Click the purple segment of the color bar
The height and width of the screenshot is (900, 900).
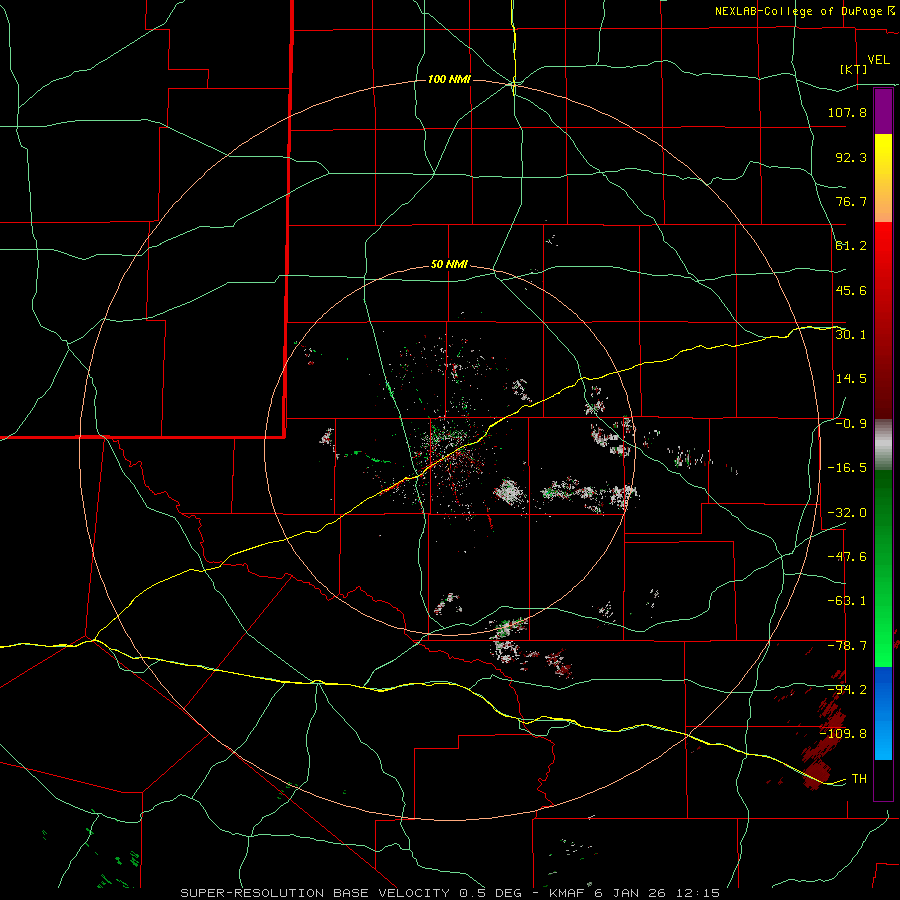883,112
